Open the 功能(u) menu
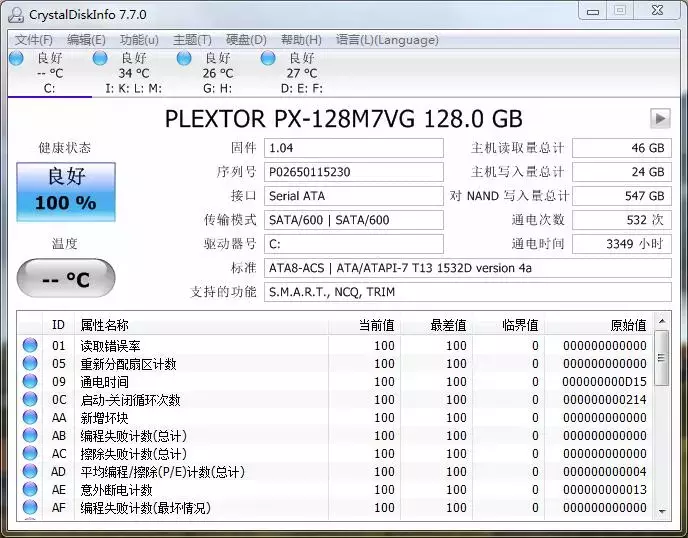 (x=139, y=40)
